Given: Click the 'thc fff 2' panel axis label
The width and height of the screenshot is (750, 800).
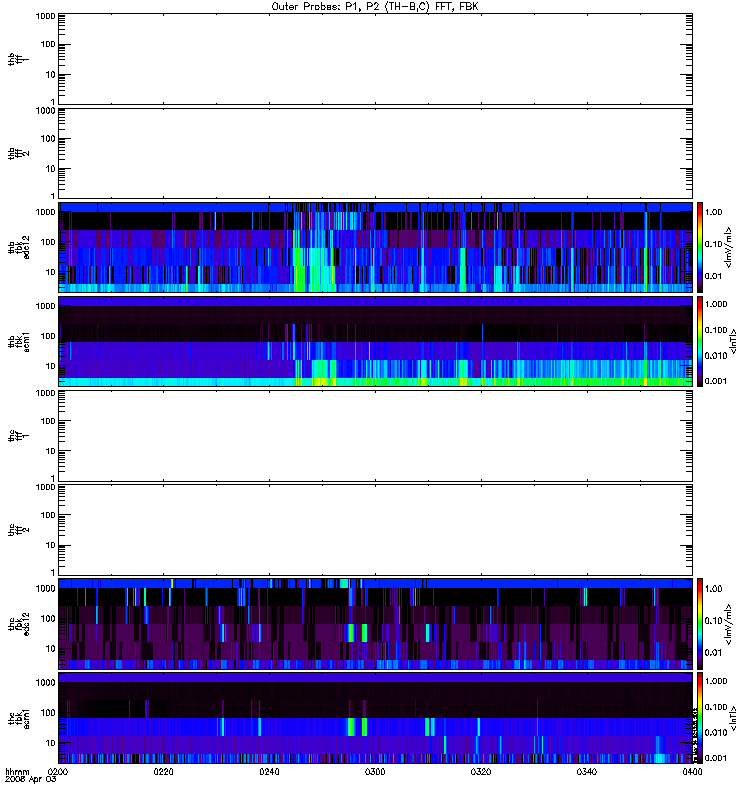Looking at the screenshot, I should pos(18,530).
